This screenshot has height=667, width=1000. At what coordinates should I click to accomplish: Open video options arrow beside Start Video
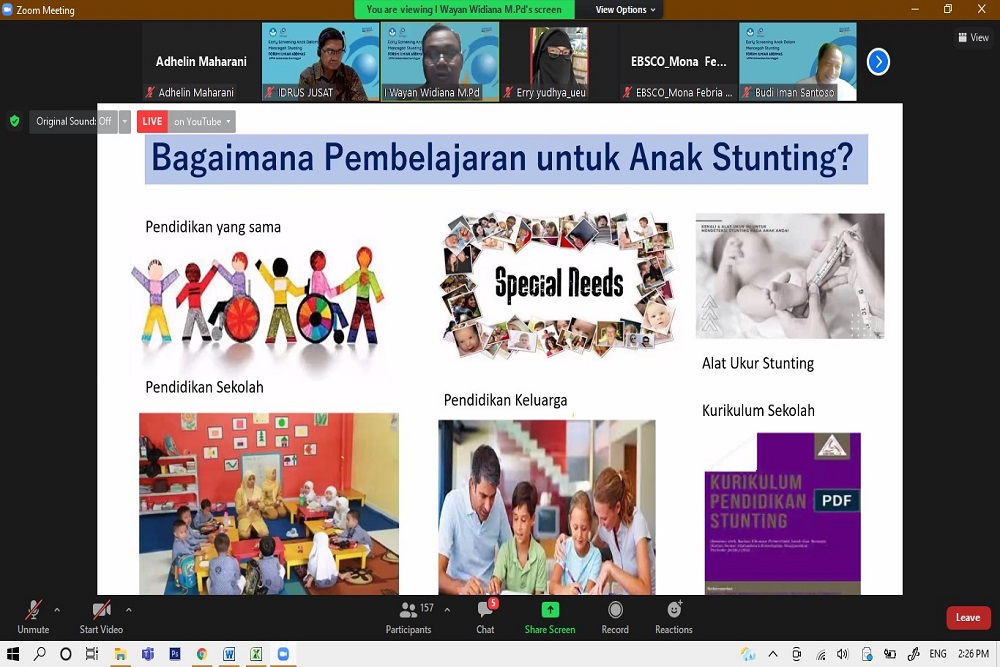click(128, 610)
